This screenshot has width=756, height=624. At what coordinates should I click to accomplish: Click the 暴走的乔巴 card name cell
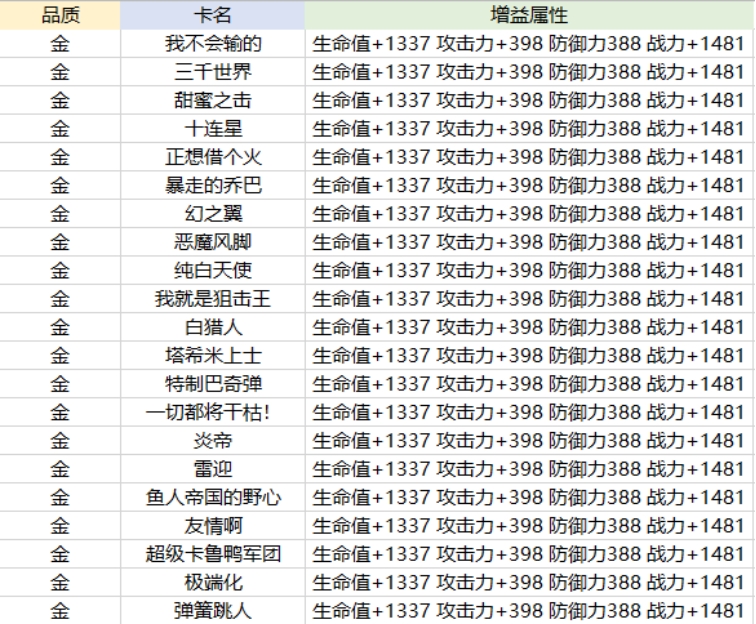(x=213, y=185)
